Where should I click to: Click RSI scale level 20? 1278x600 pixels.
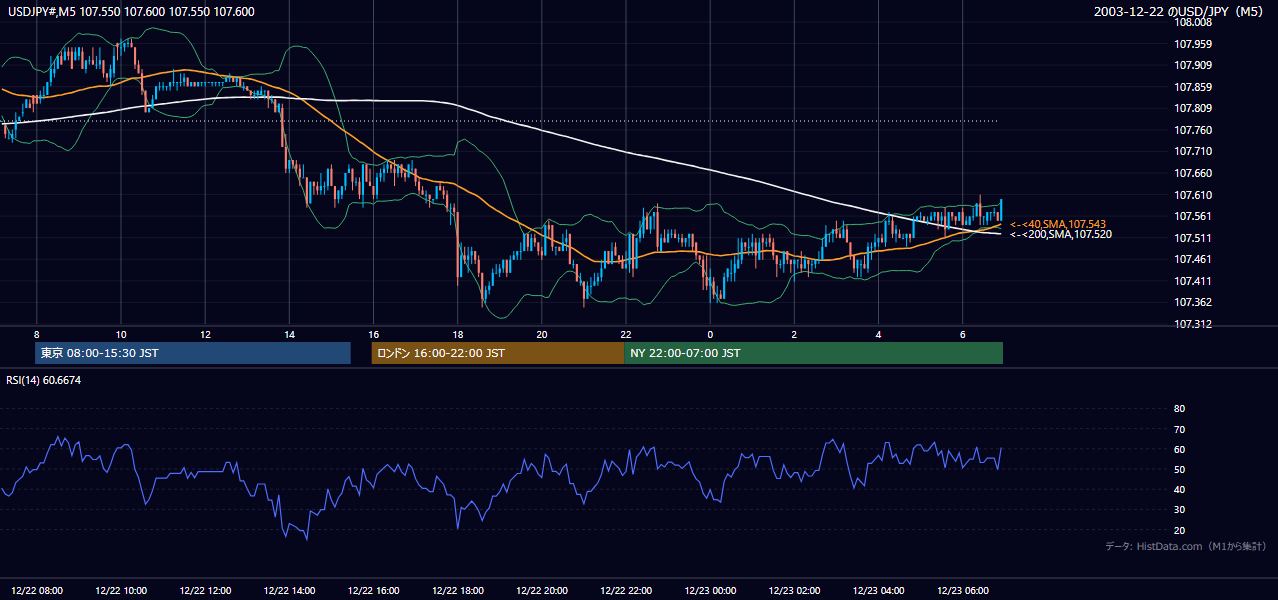coord(1179,530)
